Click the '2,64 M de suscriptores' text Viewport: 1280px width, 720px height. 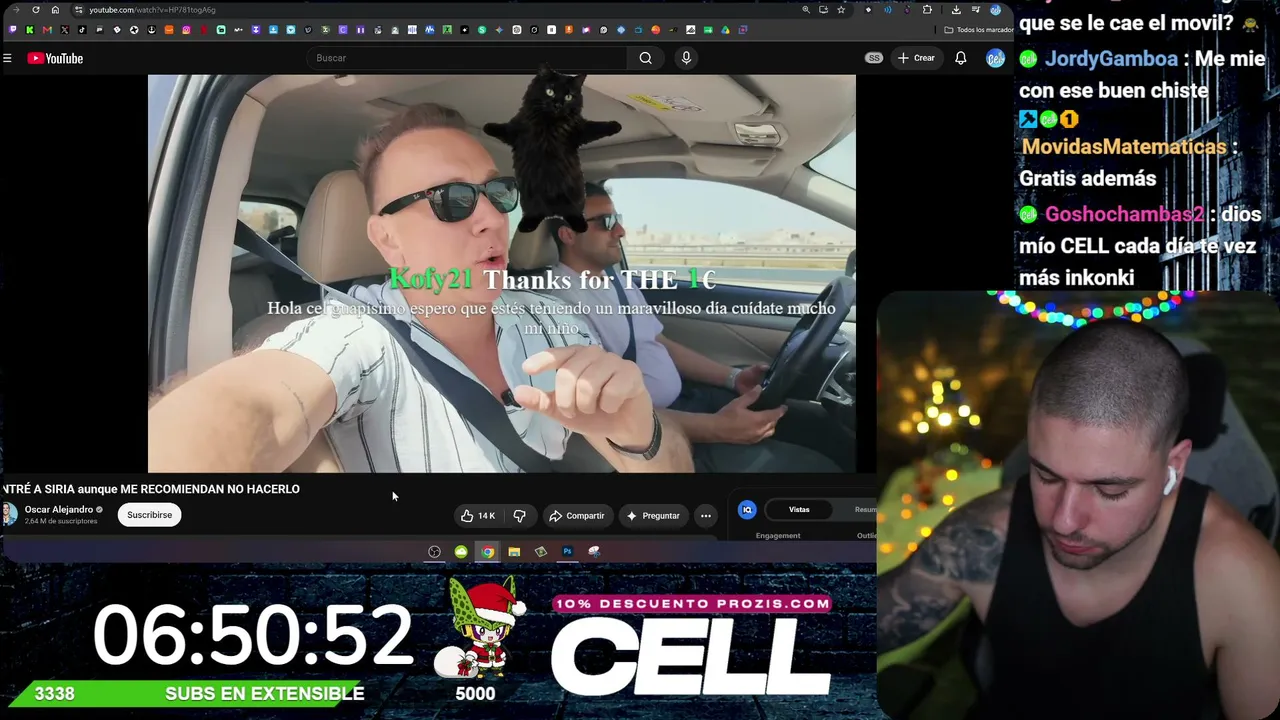pos(61,521)
